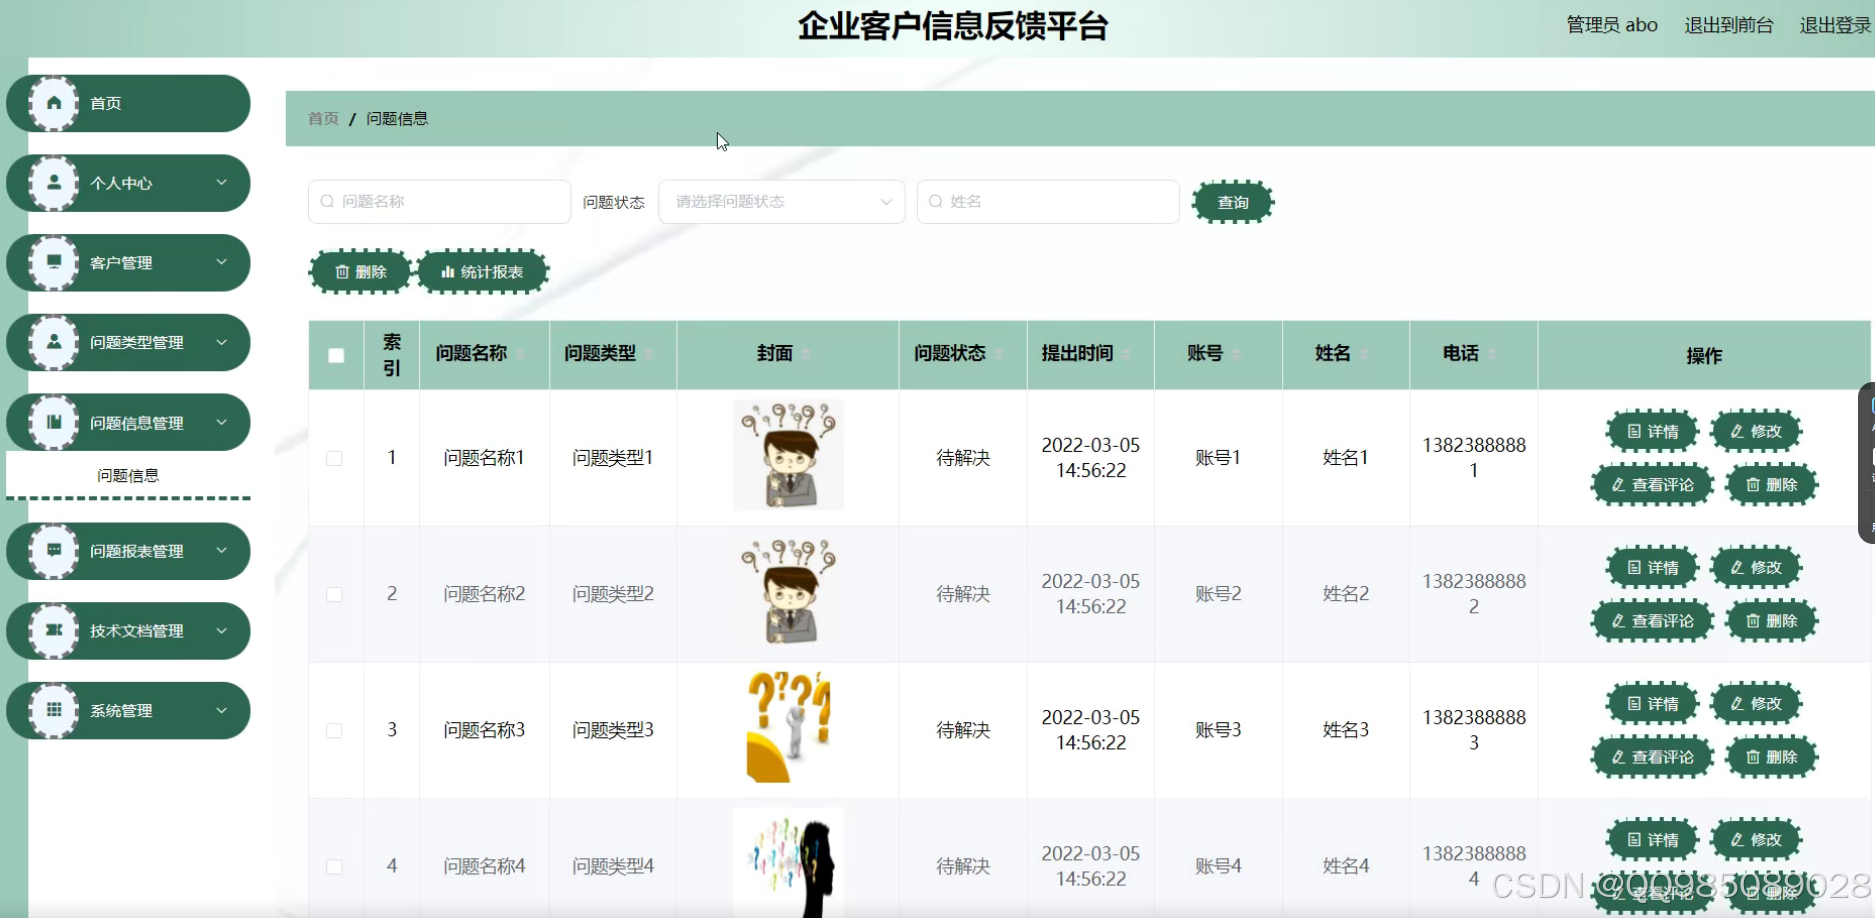Screen dimensions: 1875x918
Task: Check the checkbox for 问题名称3 row
Action: point(335,730)
